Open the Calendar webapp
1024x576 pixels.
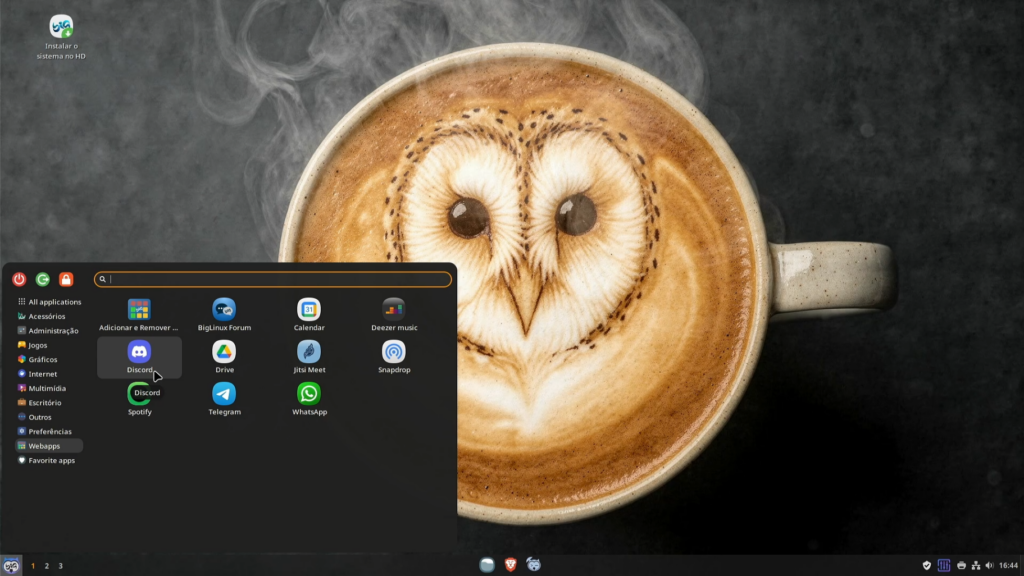click(x=309, y=310)
